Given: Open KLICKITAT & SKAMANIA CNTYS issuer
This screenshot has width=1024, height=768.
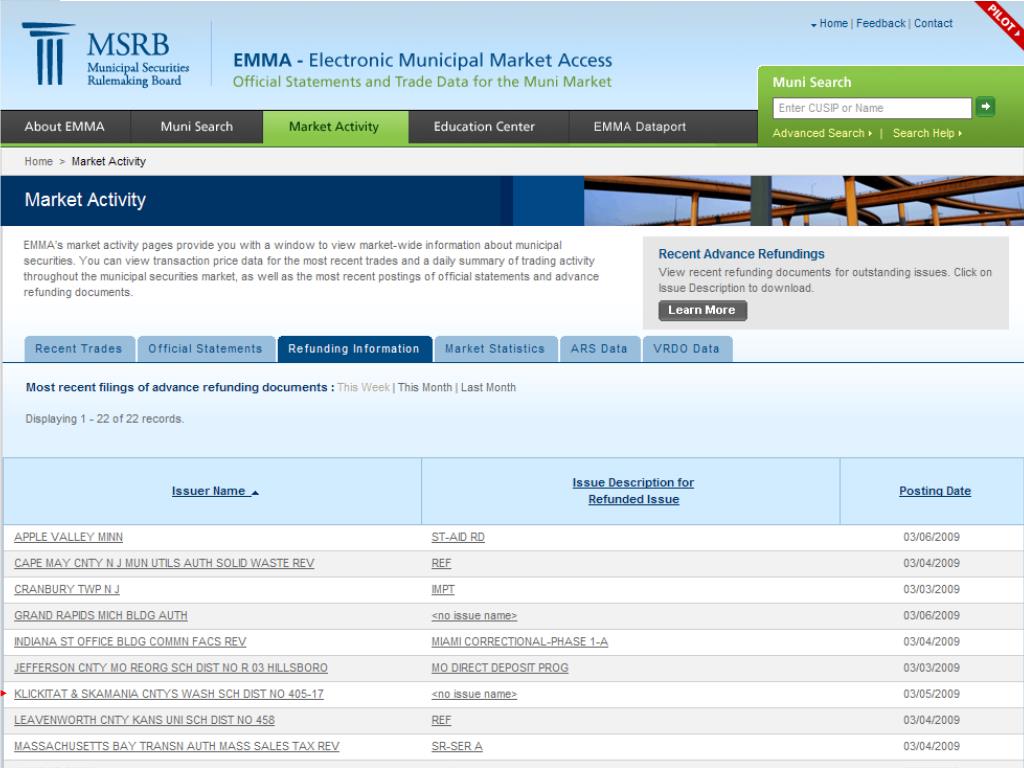Looking at the screenshot, I should click(x=168, y=694).
